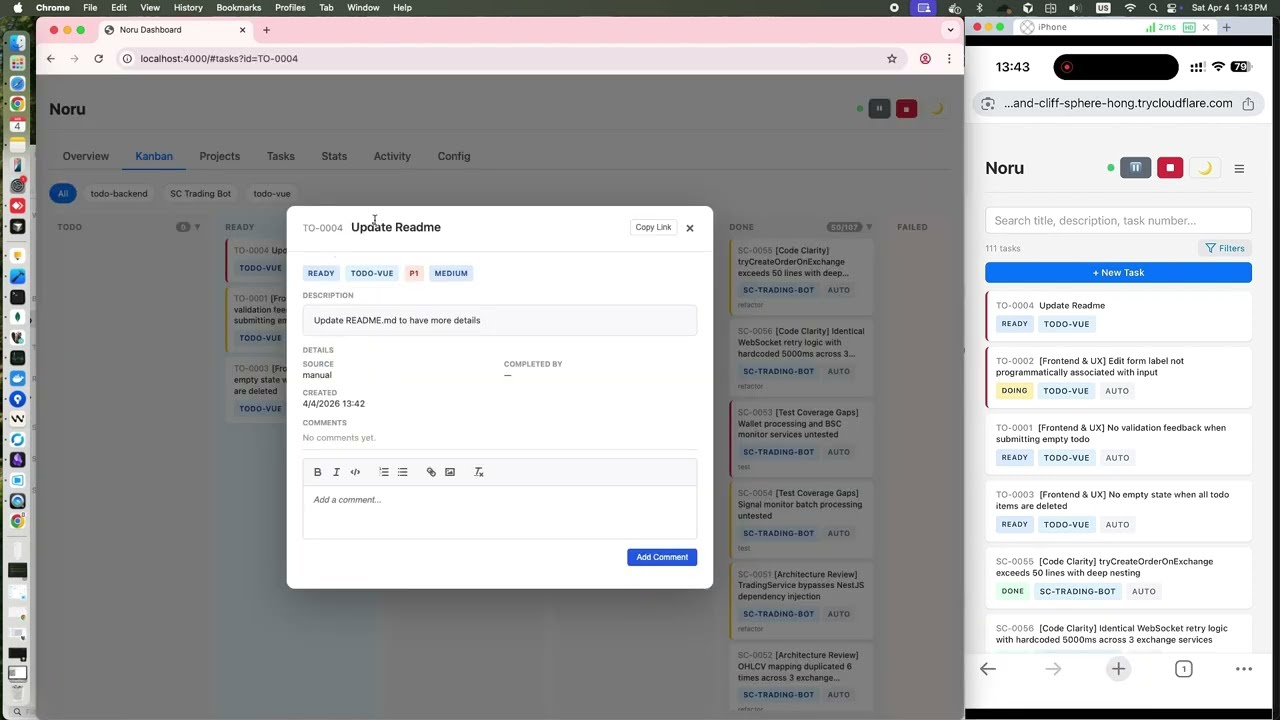The width and height of the screenshot is (1280, 720).
Task: Toggle bold formatting in comment editor
Action: pyautogui.click(x=318, y=472)
